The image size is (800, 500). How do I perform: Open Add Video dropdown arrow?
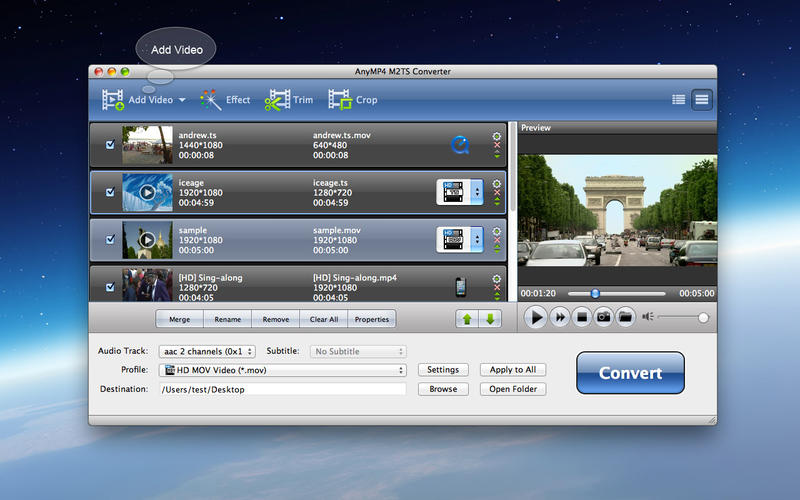click(x=182, y=100)
